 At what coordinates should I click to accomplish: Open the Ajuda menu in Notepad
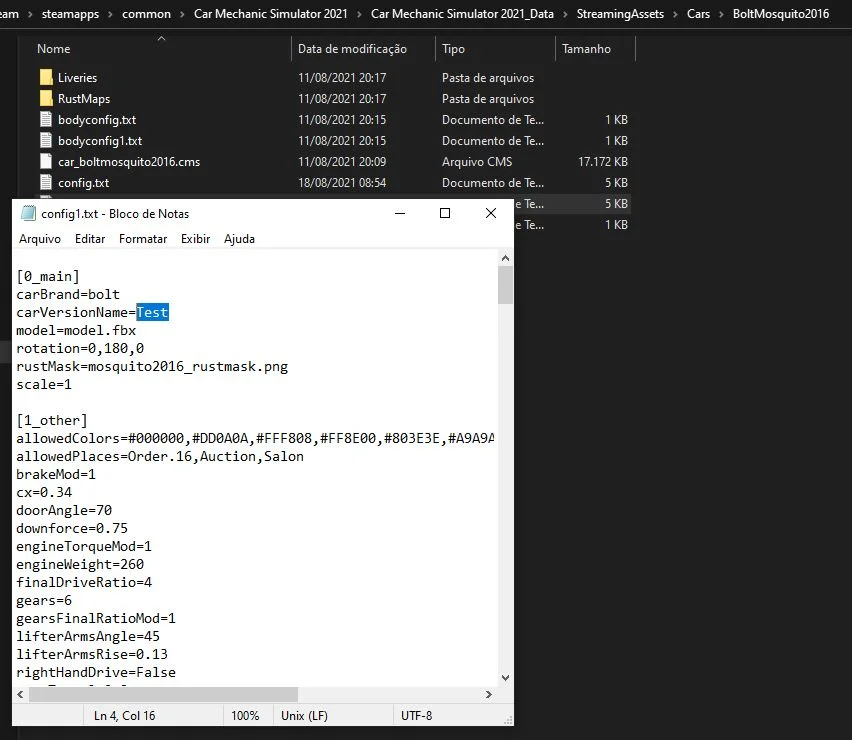click(239, 239)
